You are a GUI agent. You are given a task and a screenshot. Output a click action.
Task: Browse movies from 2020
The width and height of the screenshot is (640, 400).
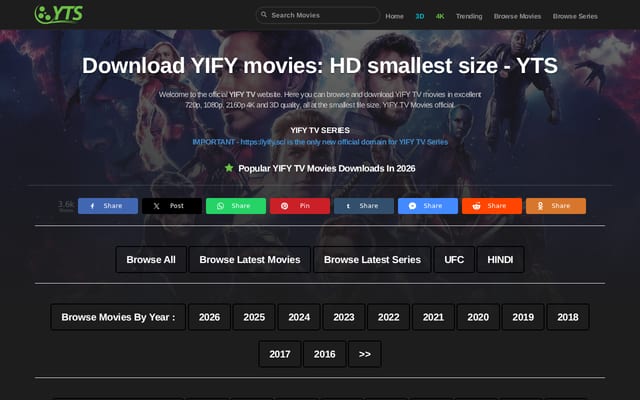tap(478, 317)
